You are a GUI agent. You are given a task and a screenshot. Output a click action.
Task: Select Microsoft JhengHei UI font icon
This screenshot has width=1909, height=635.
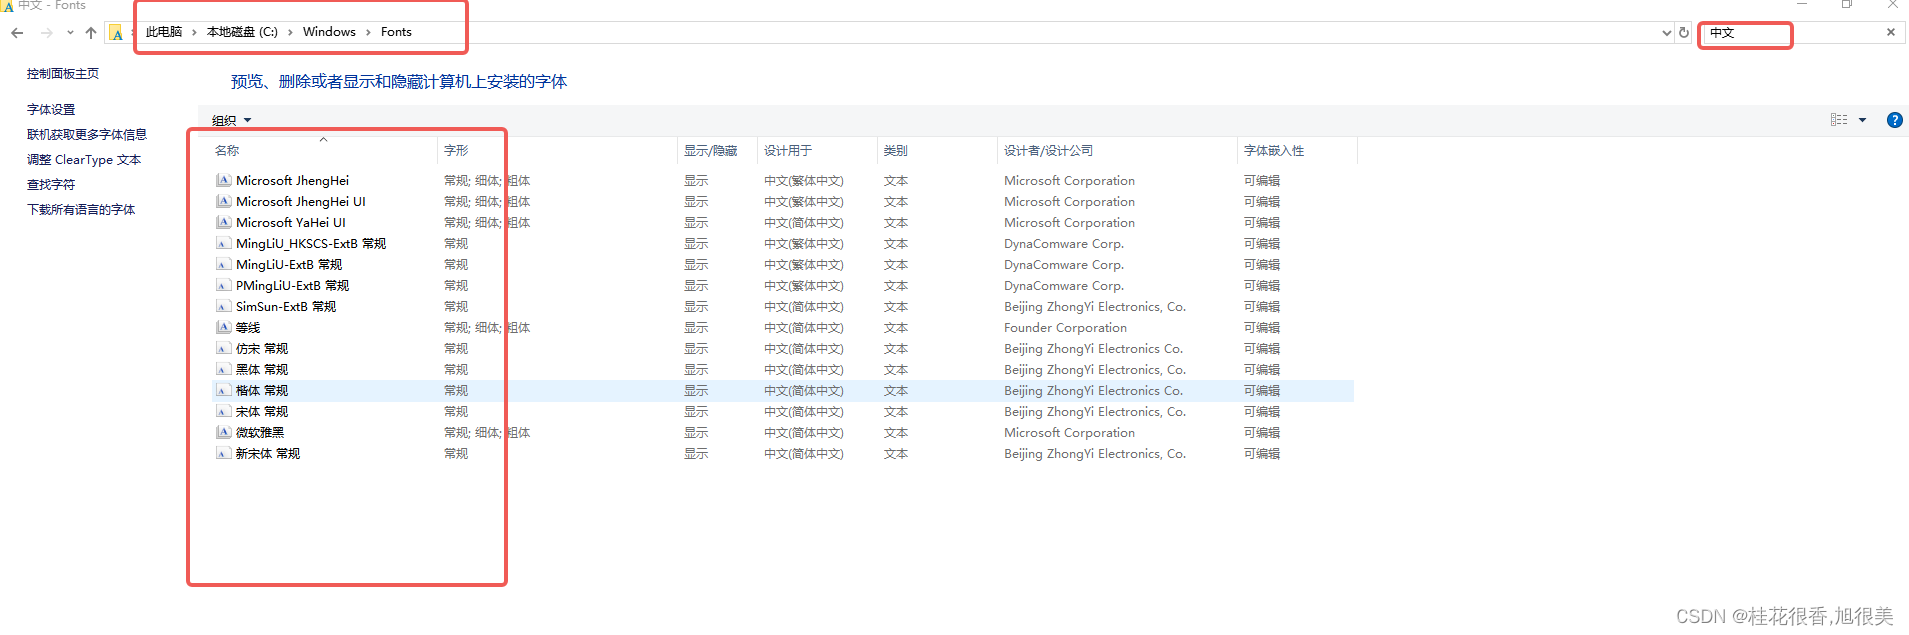click(224, 202)
